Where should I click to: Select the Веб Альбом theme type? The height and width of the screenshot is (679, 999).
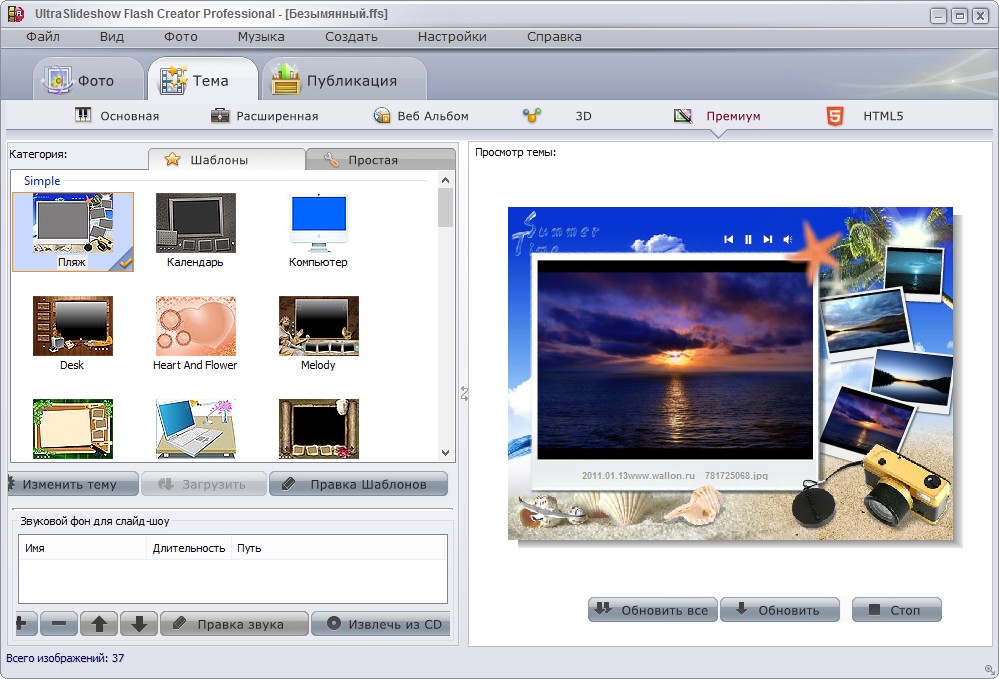click(x=421, y=116)
